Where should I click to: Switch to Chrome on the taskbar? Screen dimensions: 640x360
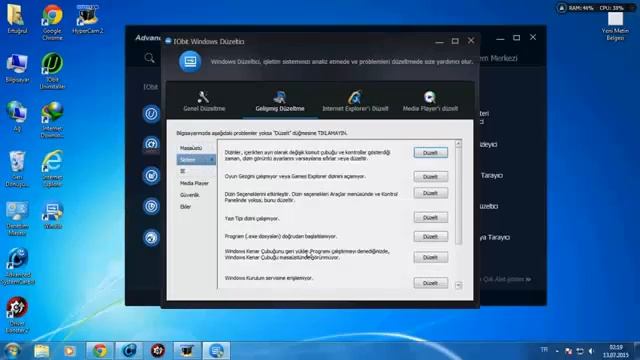click(x=100, y=351)
